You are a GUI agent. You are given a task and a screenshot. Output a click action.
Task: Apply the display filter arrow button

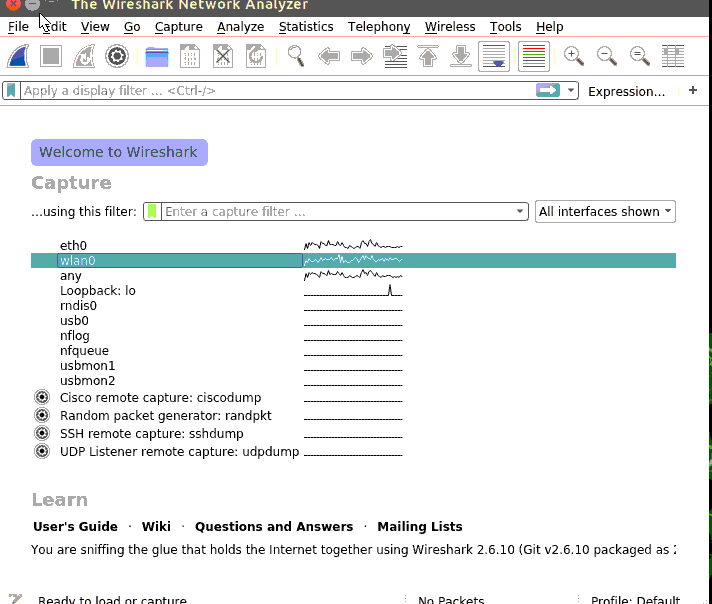(548, 90)
